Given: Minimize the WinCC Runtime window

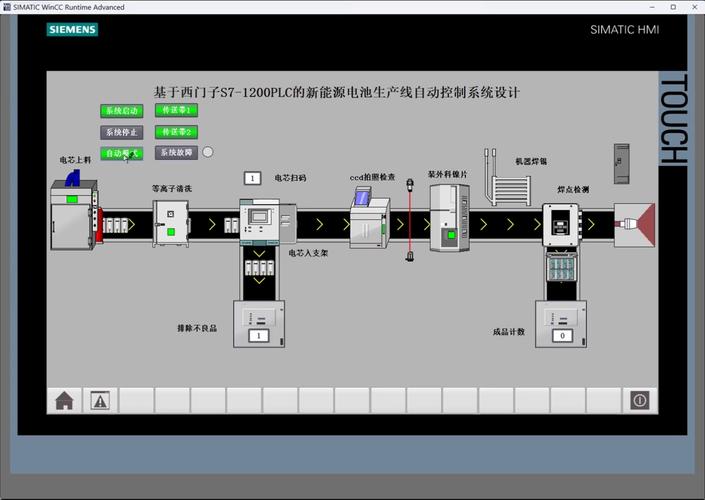Looking at the screenshot, I should (x=652, y=7).
